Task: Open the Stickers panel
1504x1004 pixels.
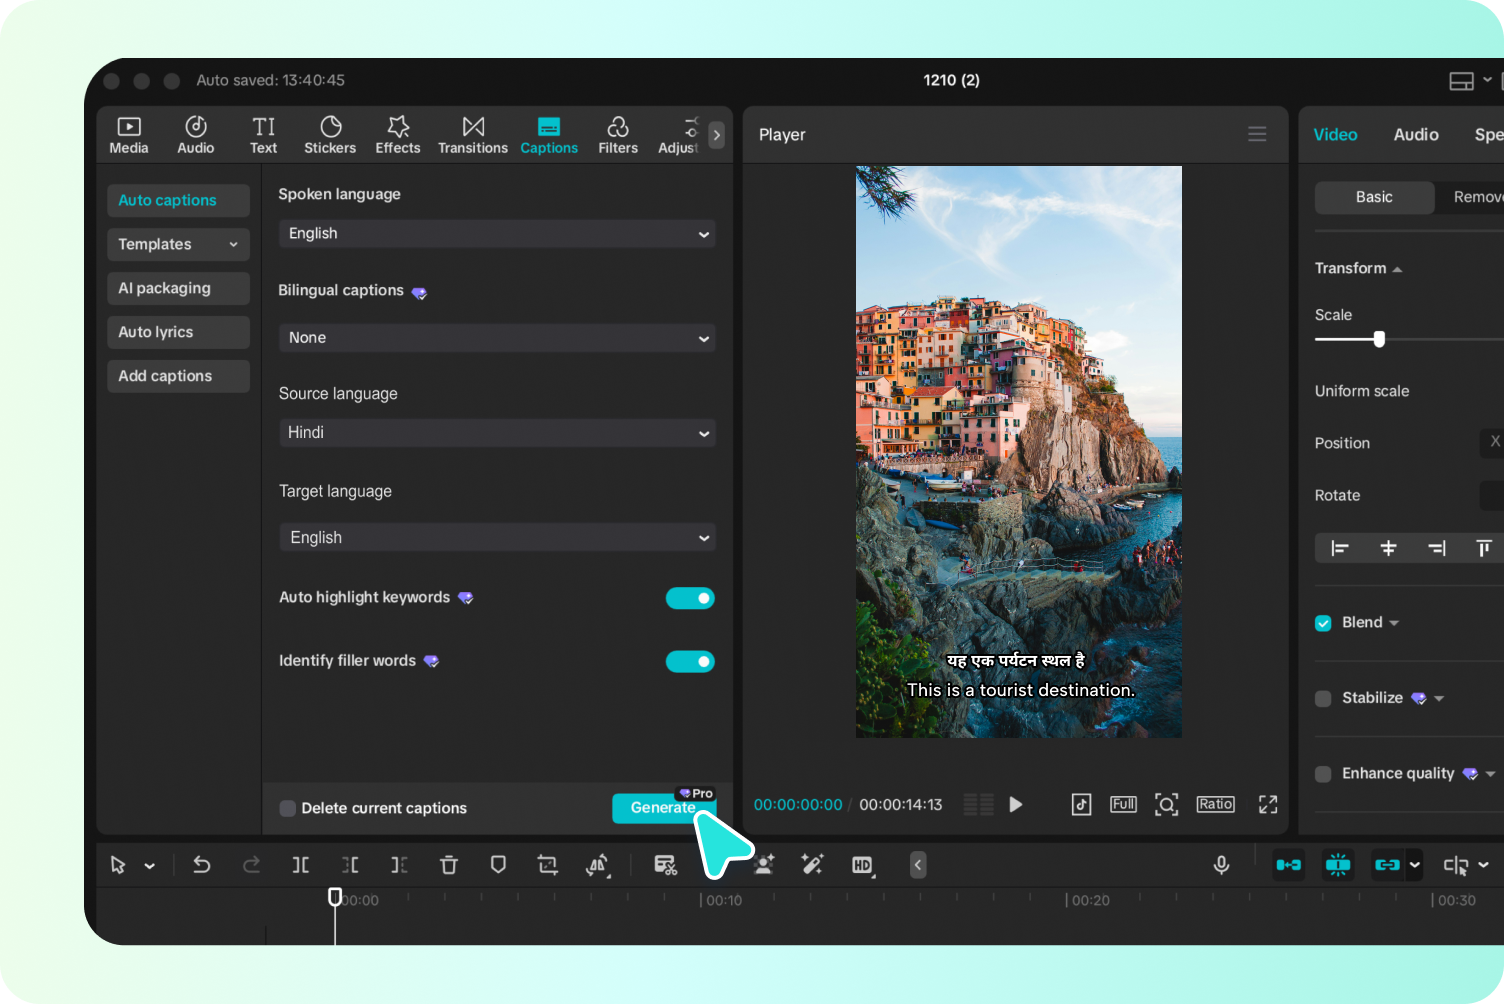Action: coord(330,135)
